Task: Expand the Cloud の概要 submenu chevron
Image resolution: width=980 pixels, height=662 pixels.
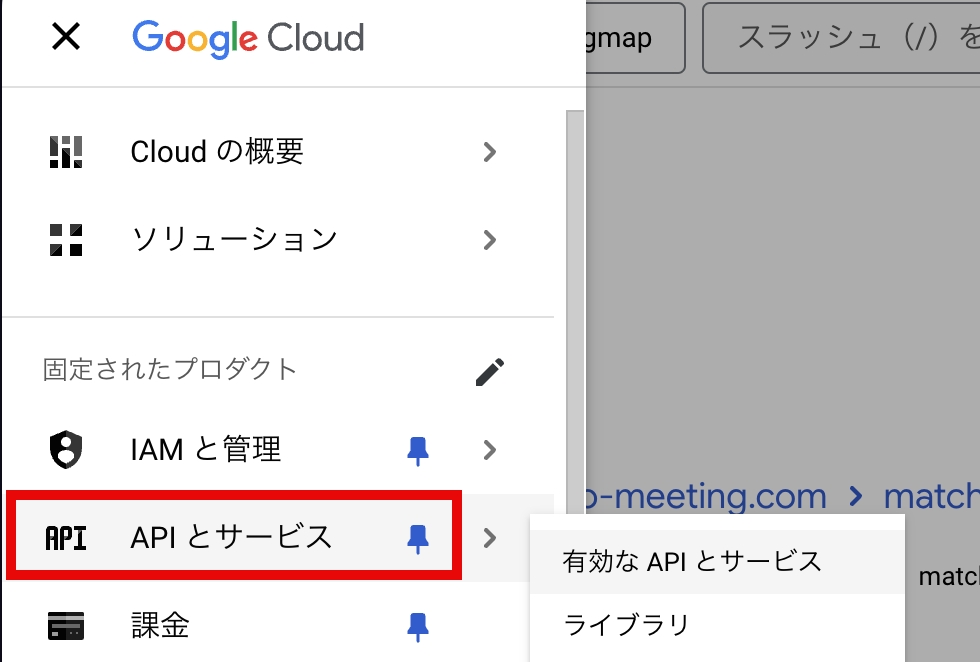Action: point(489,152)
